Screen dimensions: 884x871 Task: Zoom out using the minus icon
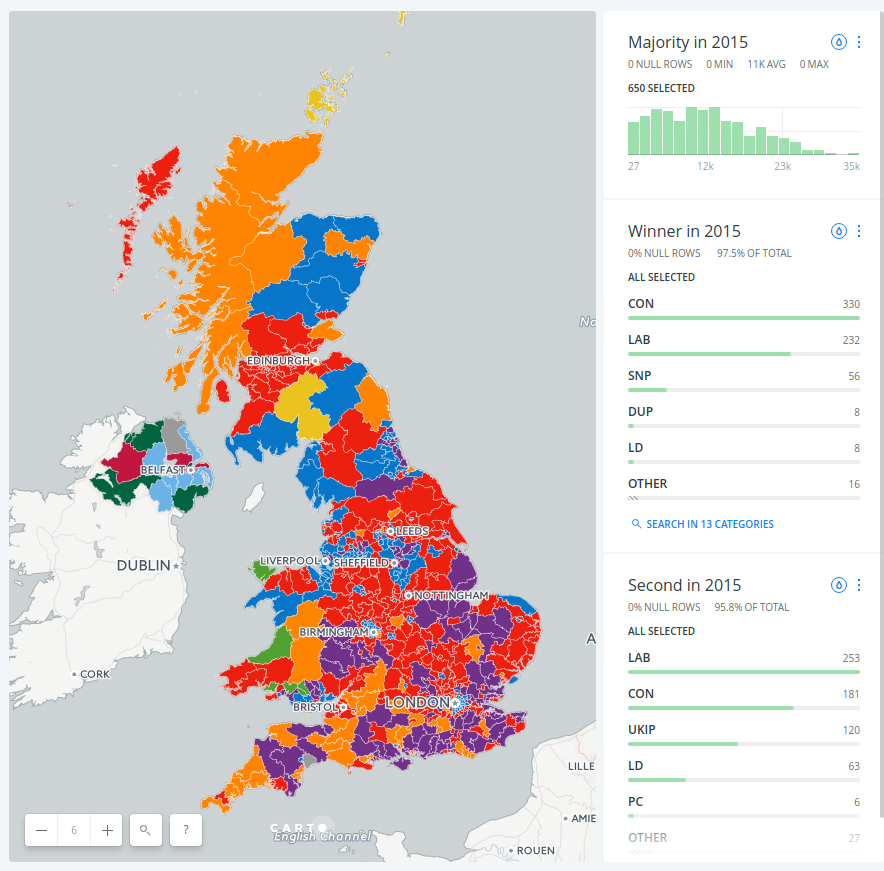point(41,830)
